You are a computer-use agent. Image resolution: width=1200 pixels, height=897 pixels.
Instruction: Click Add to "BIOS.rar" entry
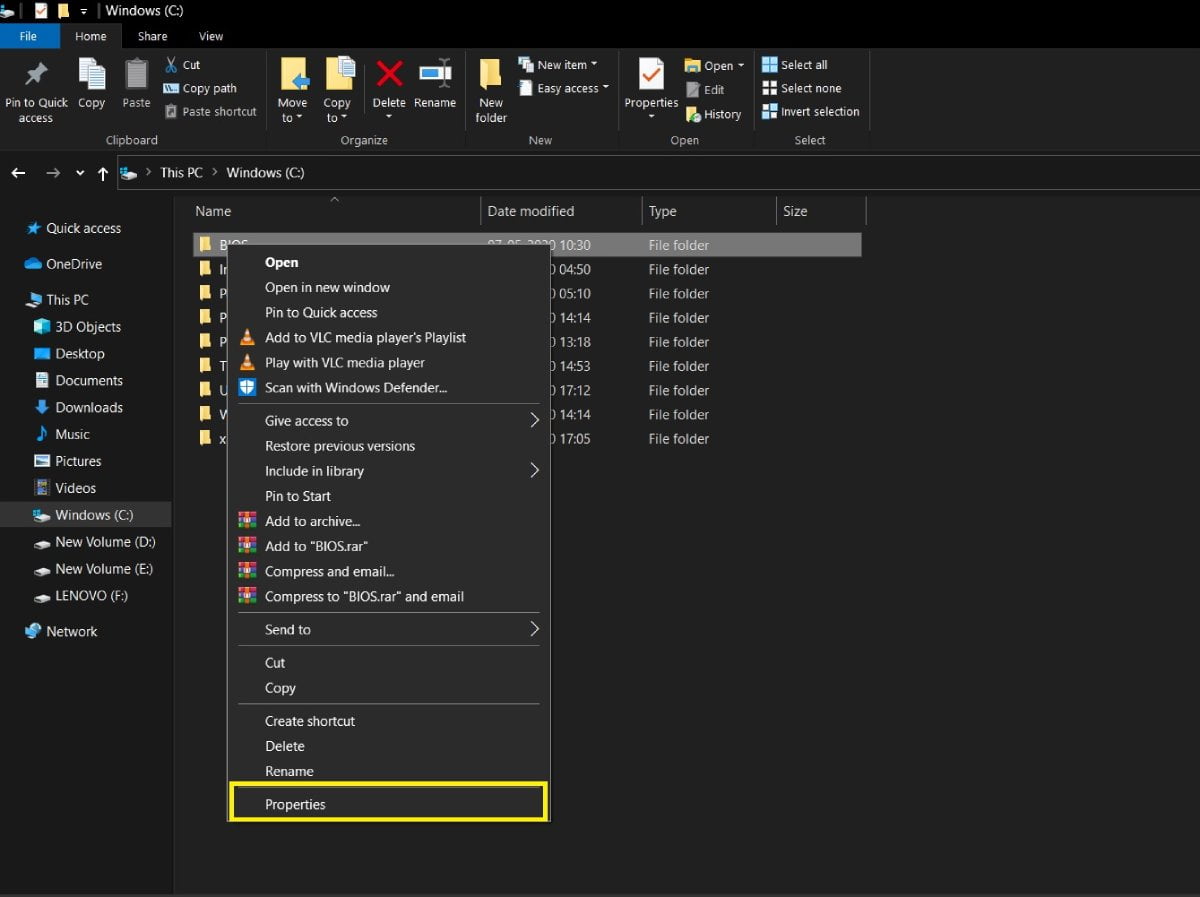pos(316,546)
